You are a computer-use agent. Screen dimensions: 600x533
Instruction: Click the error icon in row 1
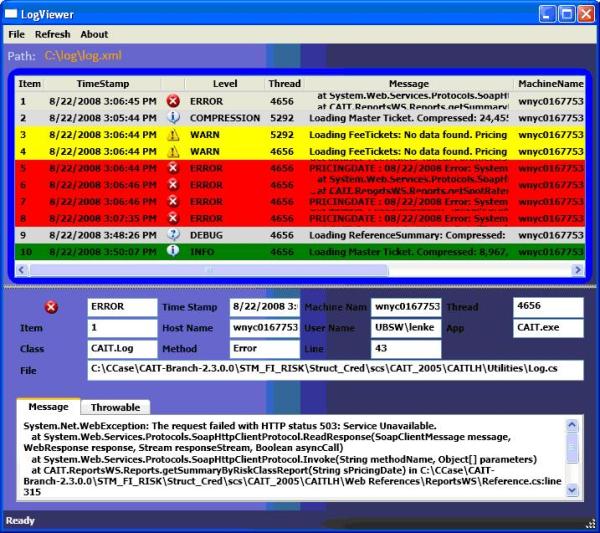point(173,101)
